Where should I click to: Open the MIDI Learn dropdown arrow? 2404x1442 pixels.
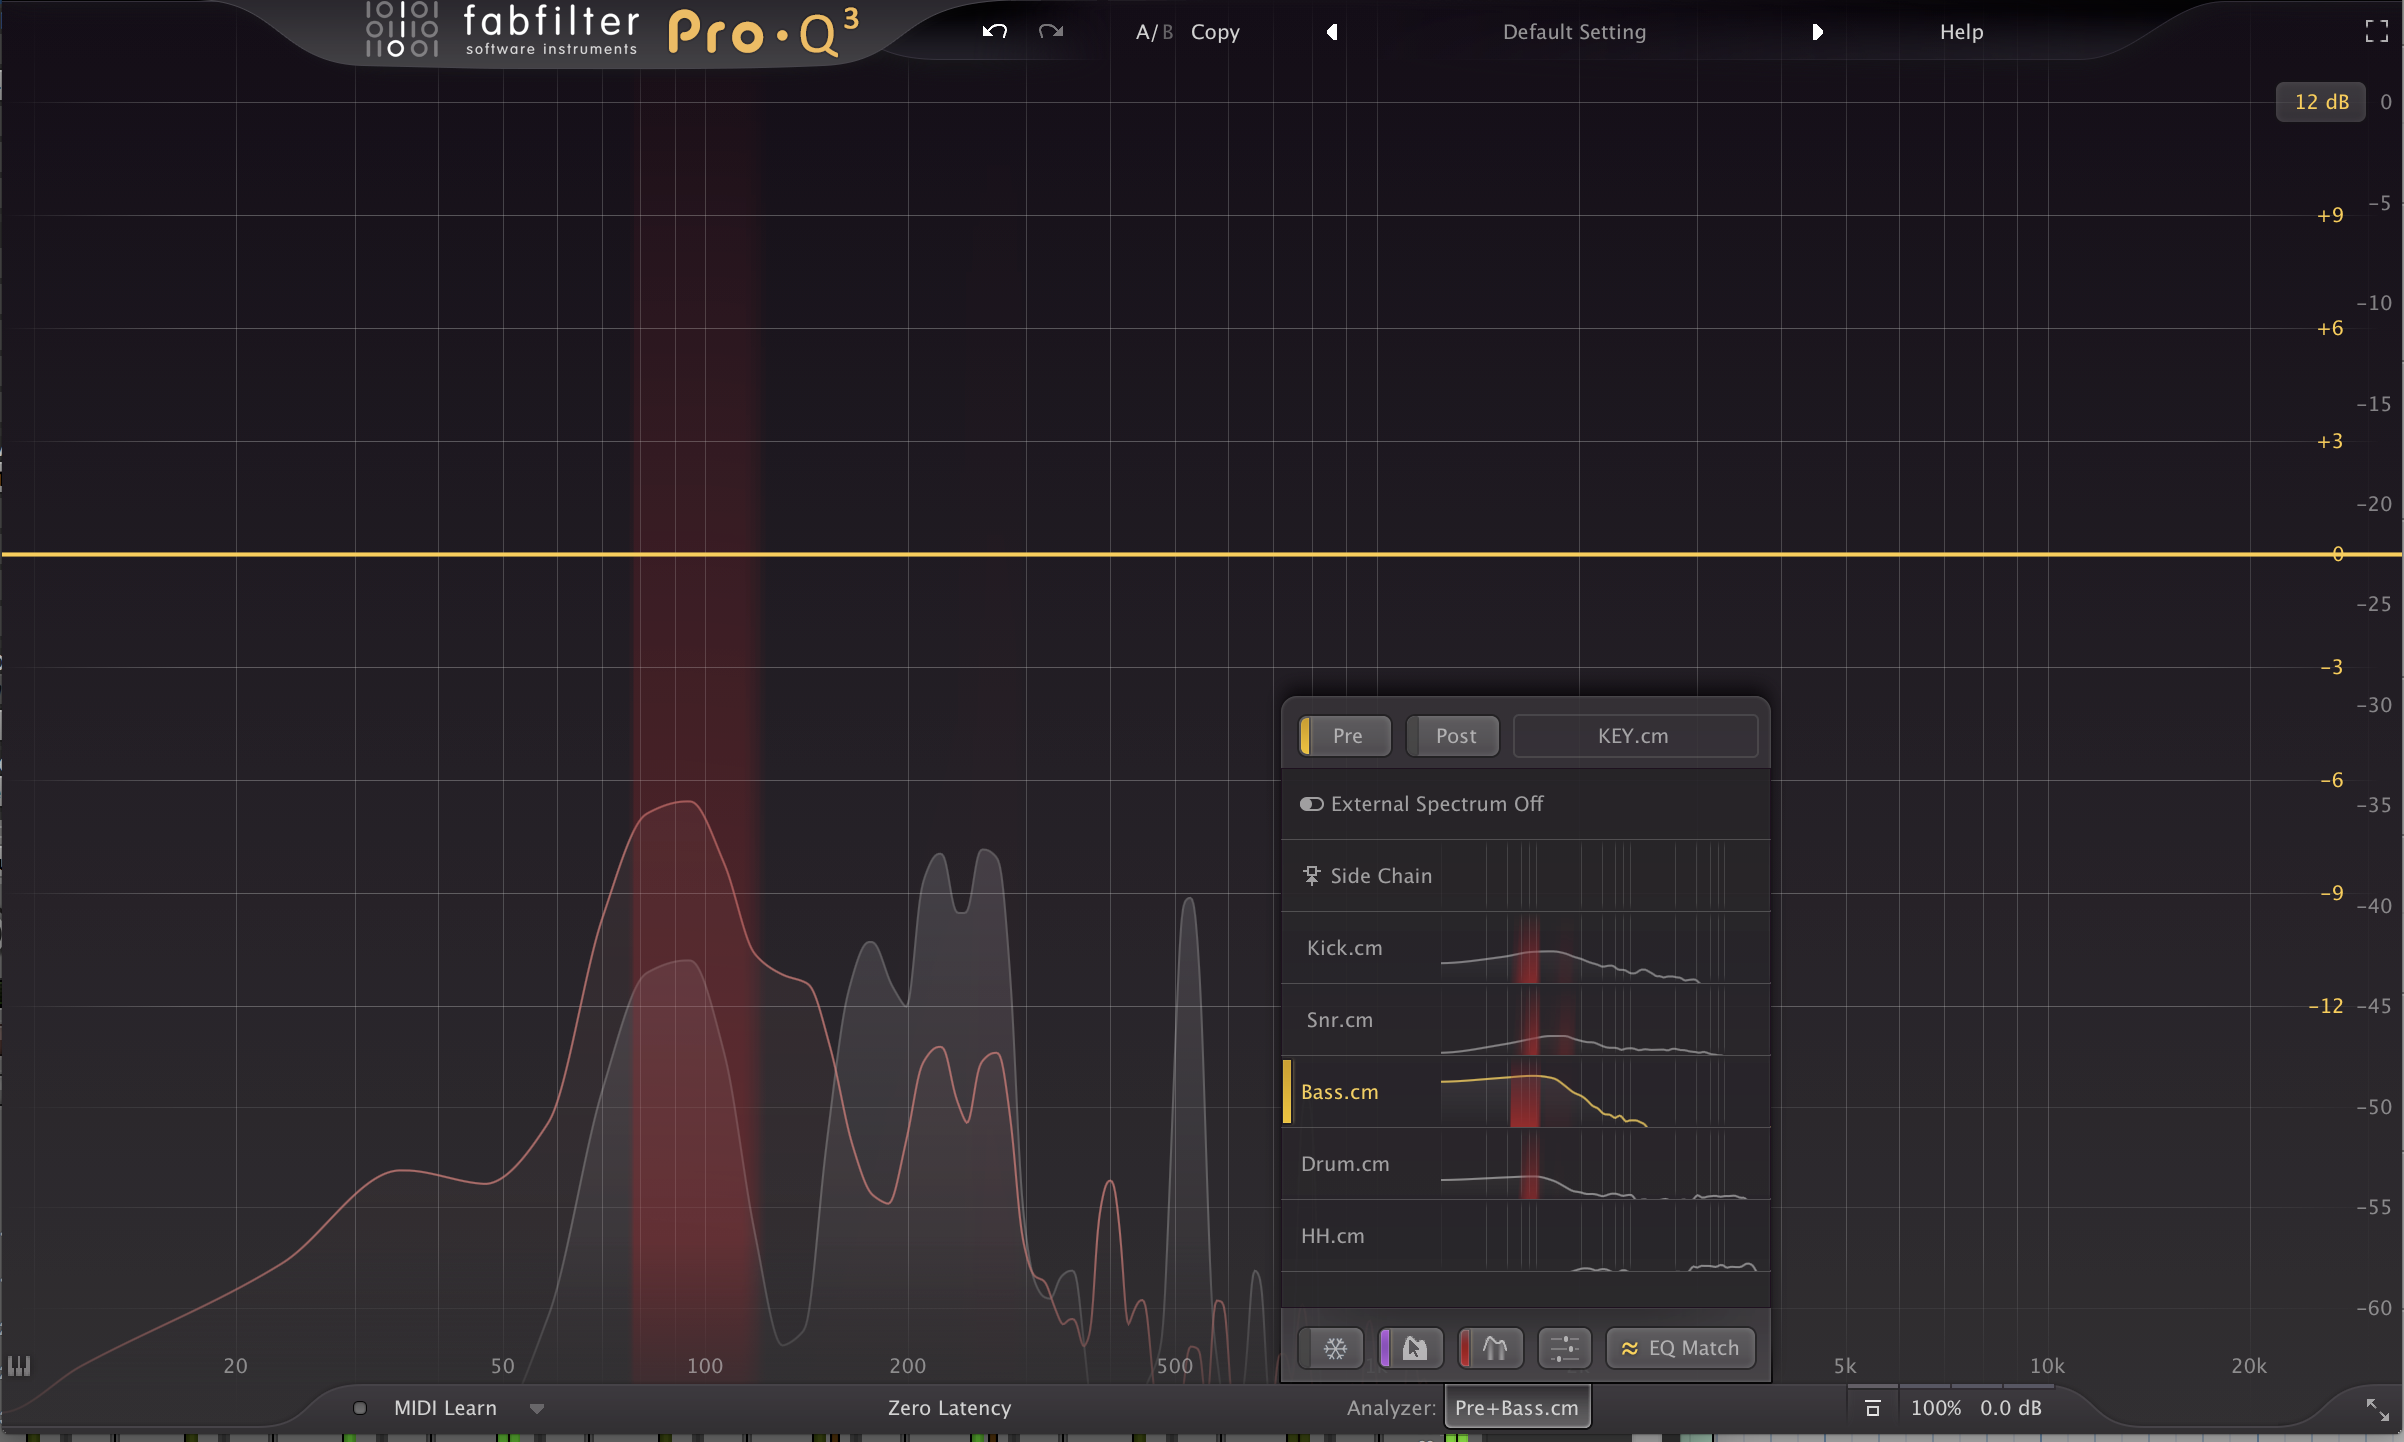537,1408
